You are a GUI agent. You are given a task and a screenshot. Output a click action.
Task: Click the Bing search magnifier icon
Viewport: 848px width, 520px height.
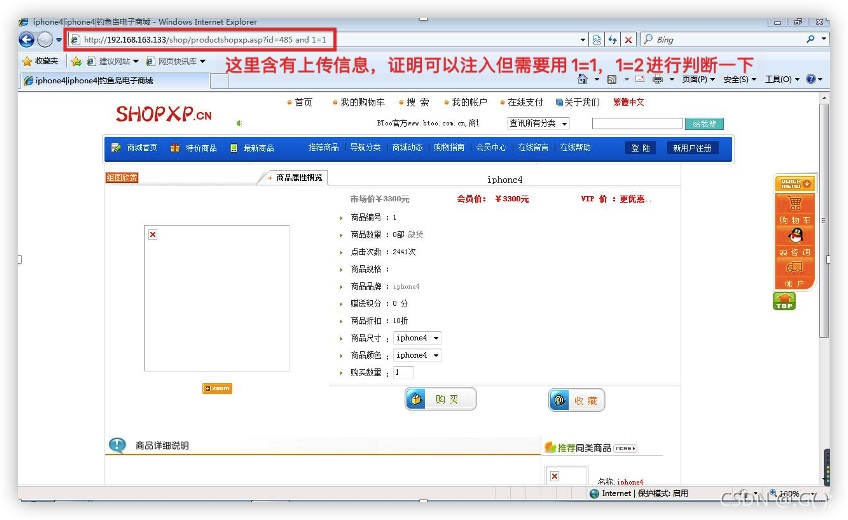[x=810, y=39]
